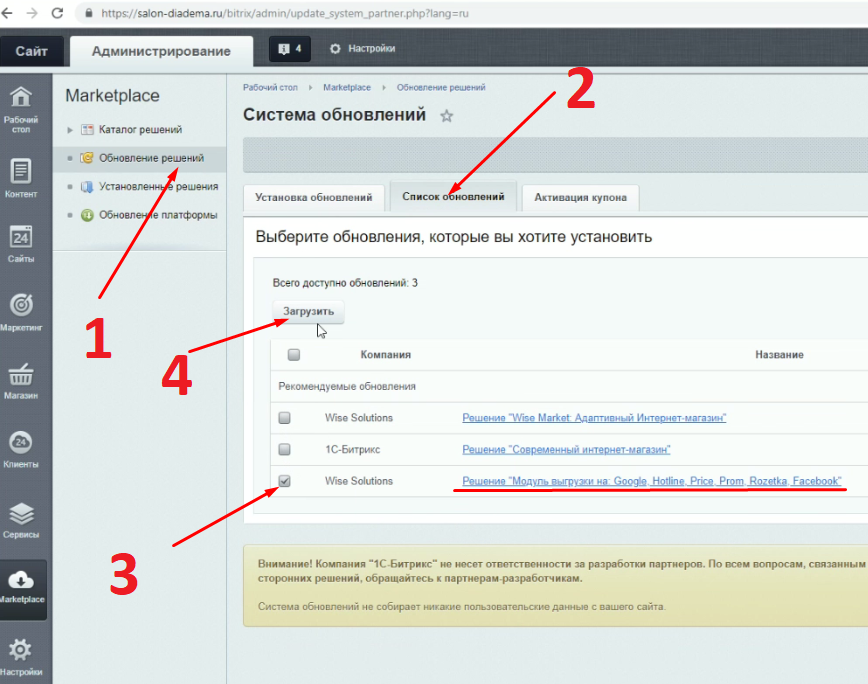868x684 pixels.
Task: Click the browser back arrow
Action: (7, 13)
